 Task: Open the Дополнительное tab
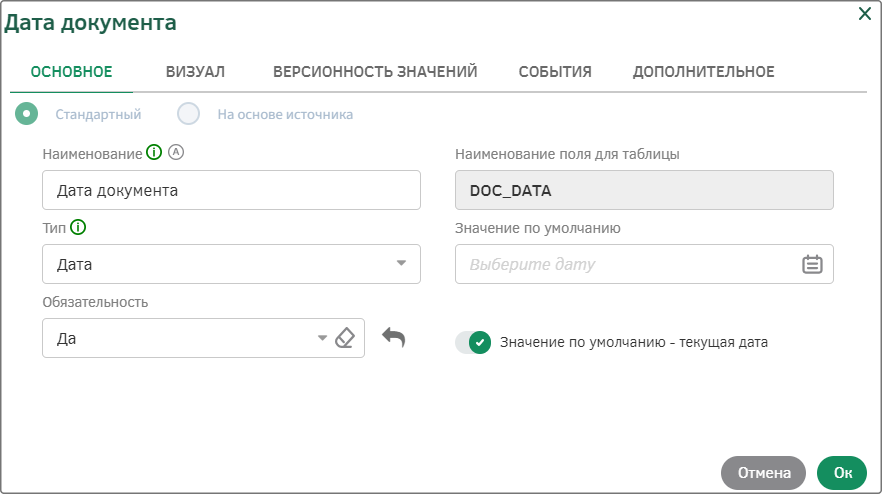pyautogui.click(x=704, y=71)
